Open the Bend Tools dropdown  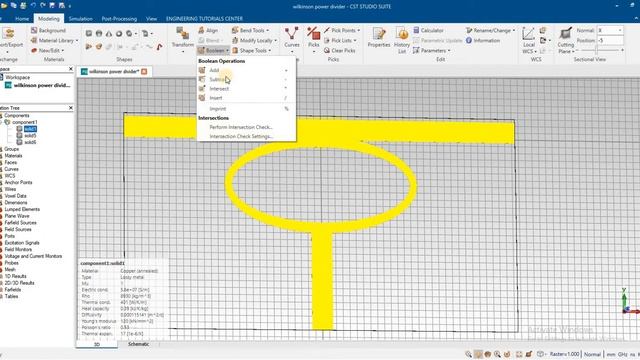[250, 31]
